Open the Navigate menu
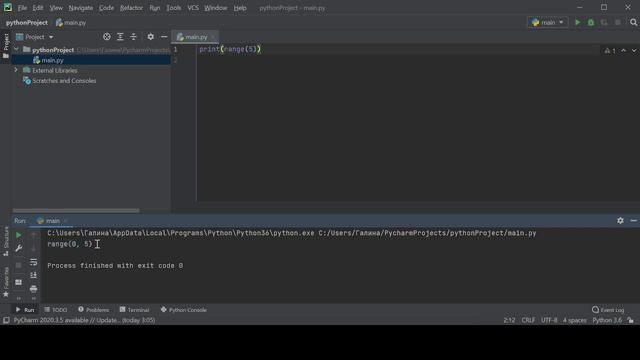 81,8
